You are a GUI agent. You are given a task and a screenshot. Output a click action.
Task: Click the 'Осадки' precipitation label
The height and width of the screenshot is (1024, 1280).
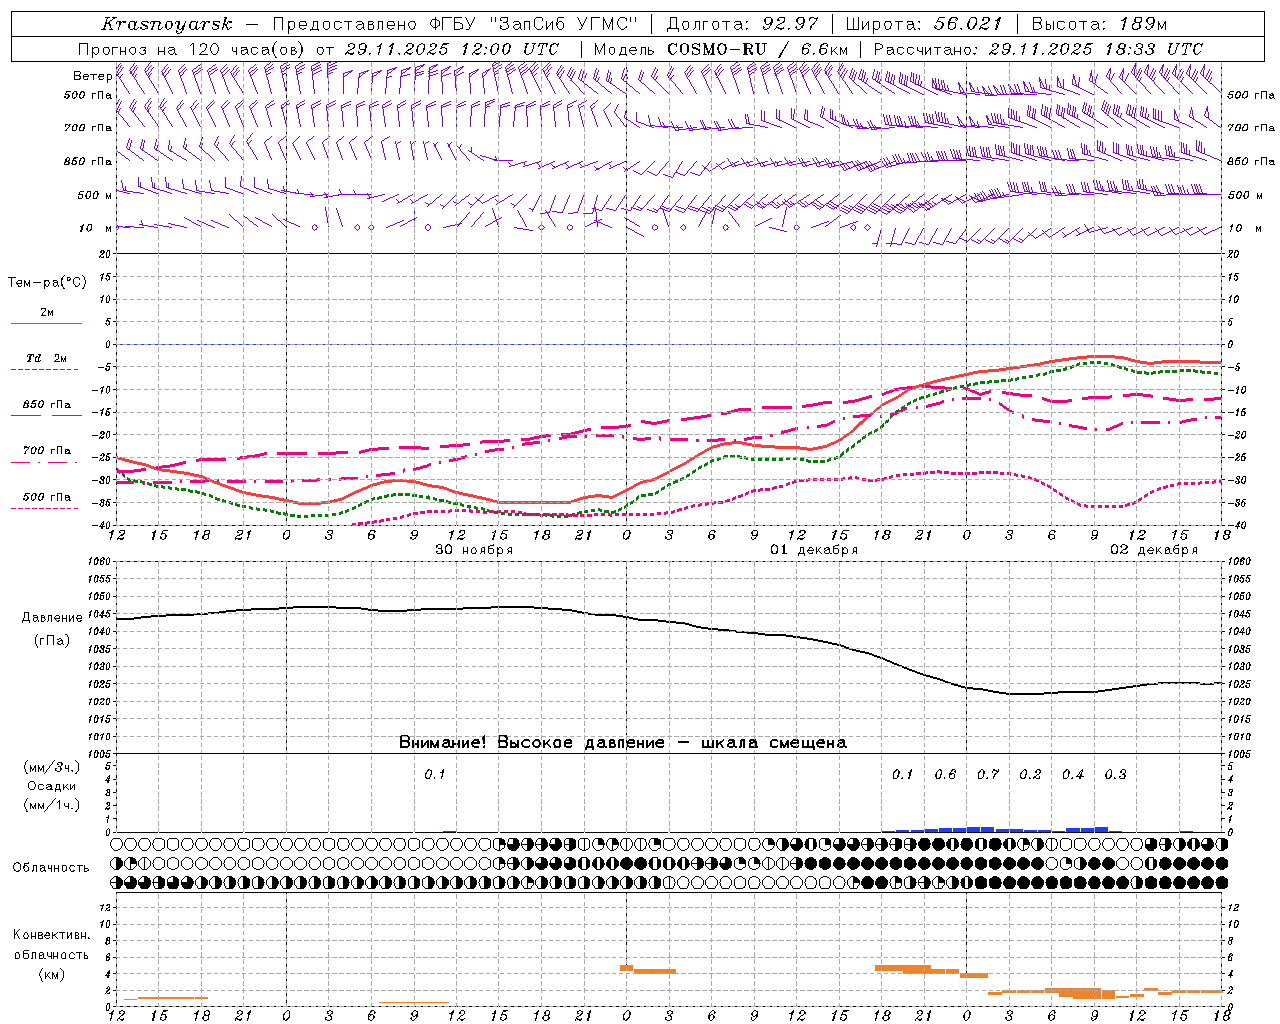(52, 786)
